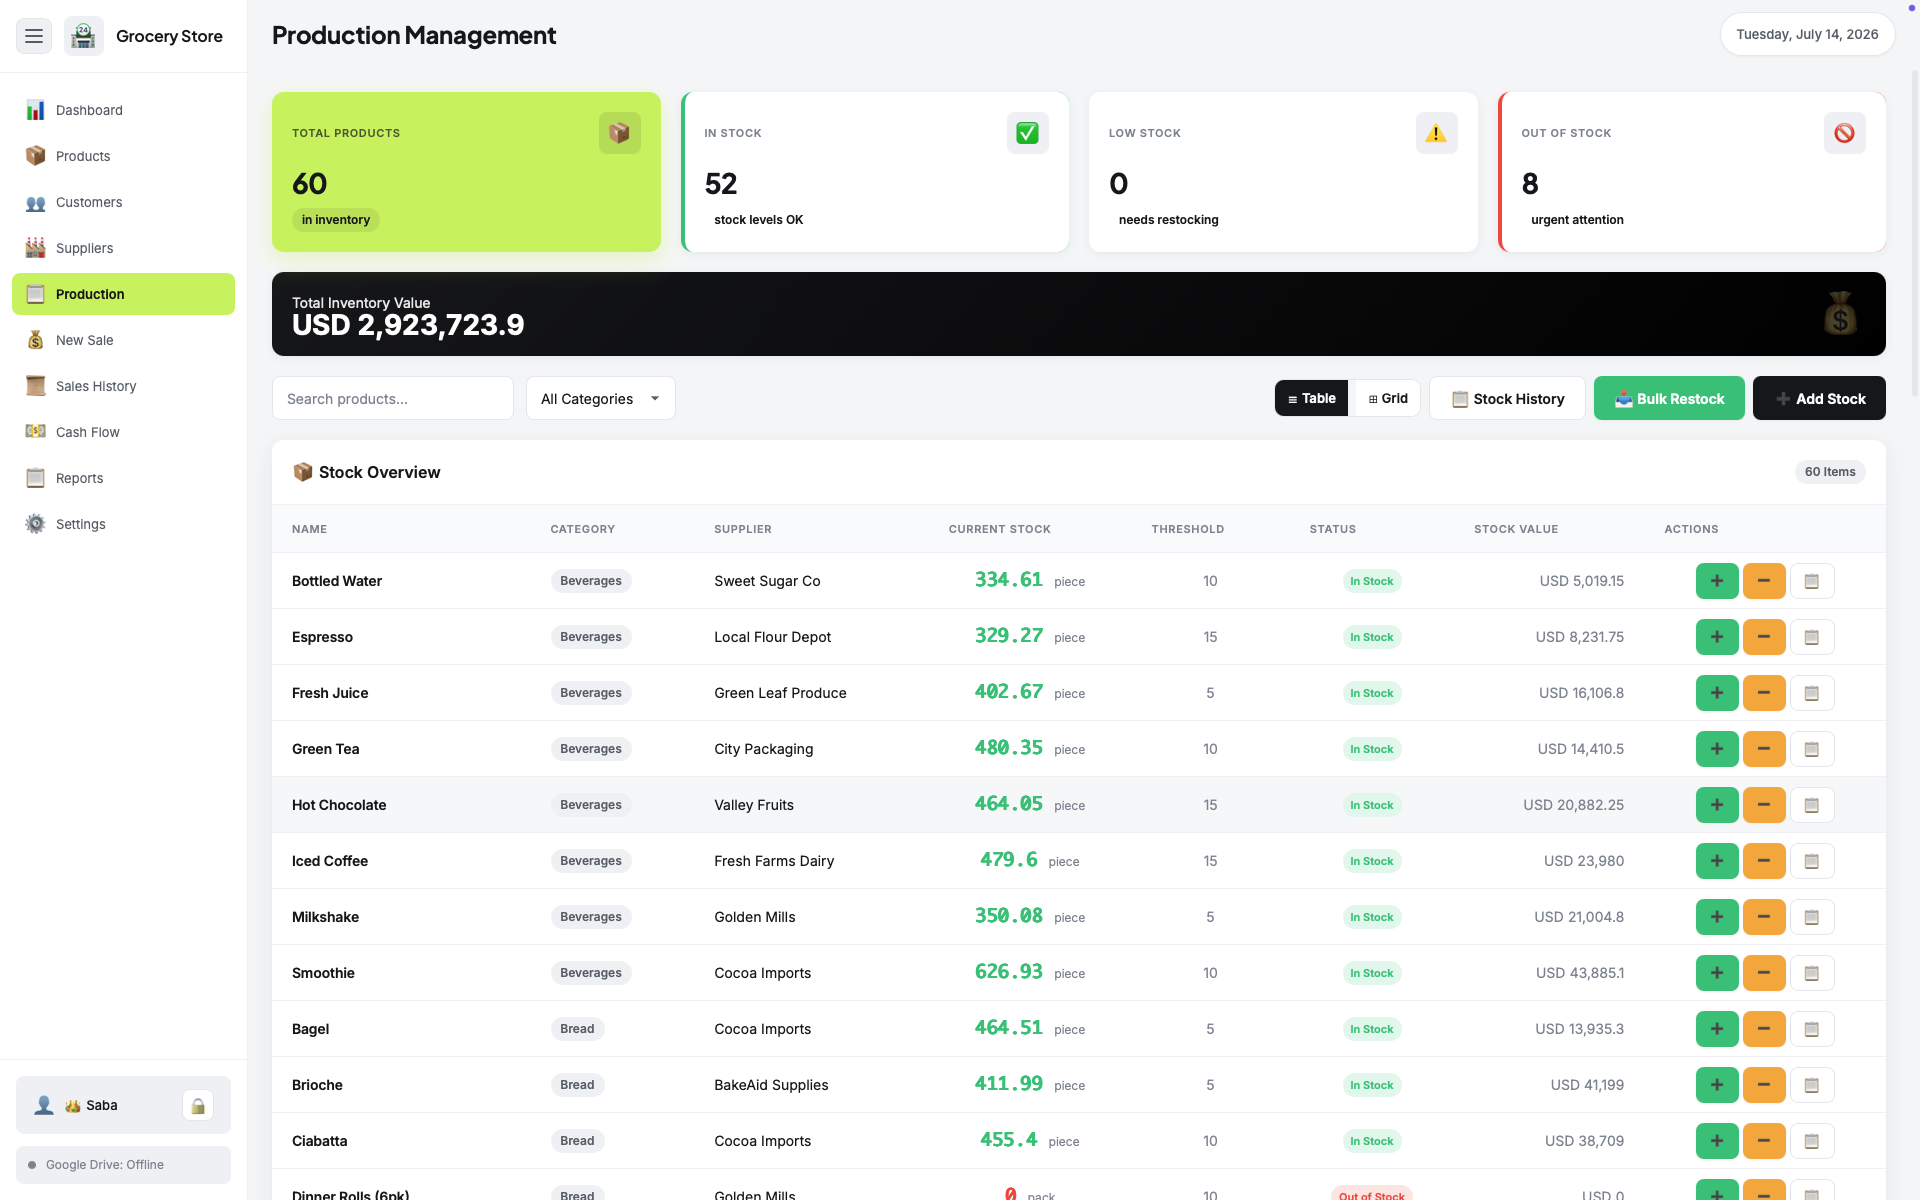
Task: Click the Hot Chocolate product name
Action: tap(339, 805)
